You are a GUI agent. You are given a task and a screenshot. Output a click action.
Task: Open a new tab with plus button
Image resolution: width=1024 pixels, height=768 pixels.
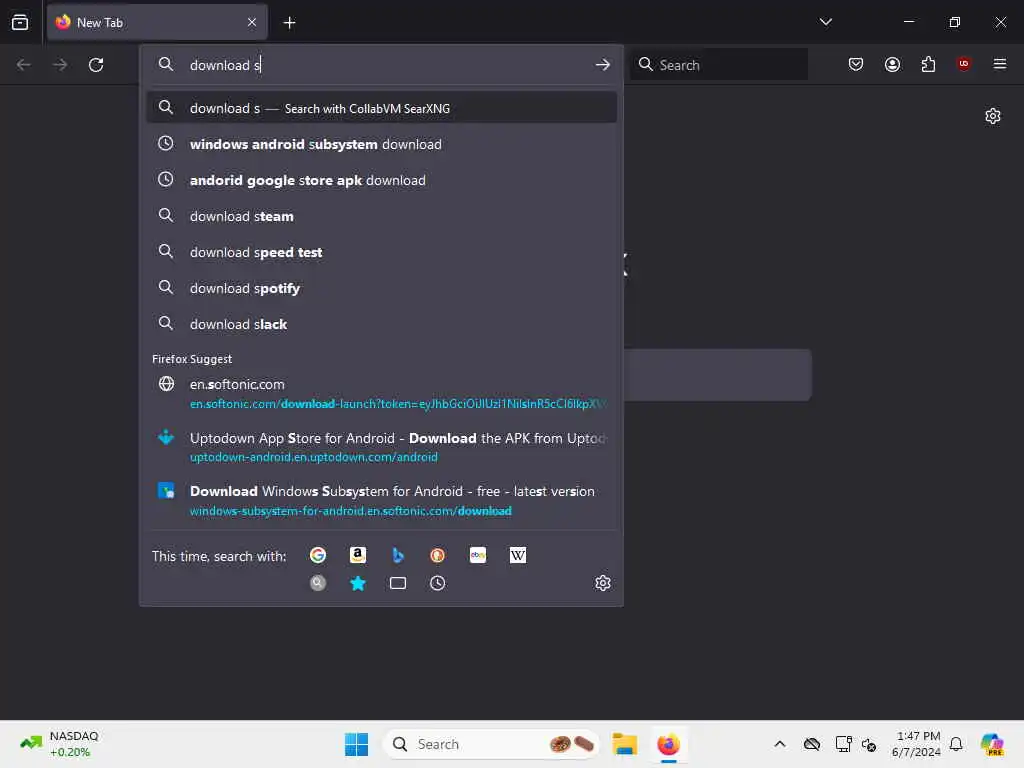(x=289, y=23)
